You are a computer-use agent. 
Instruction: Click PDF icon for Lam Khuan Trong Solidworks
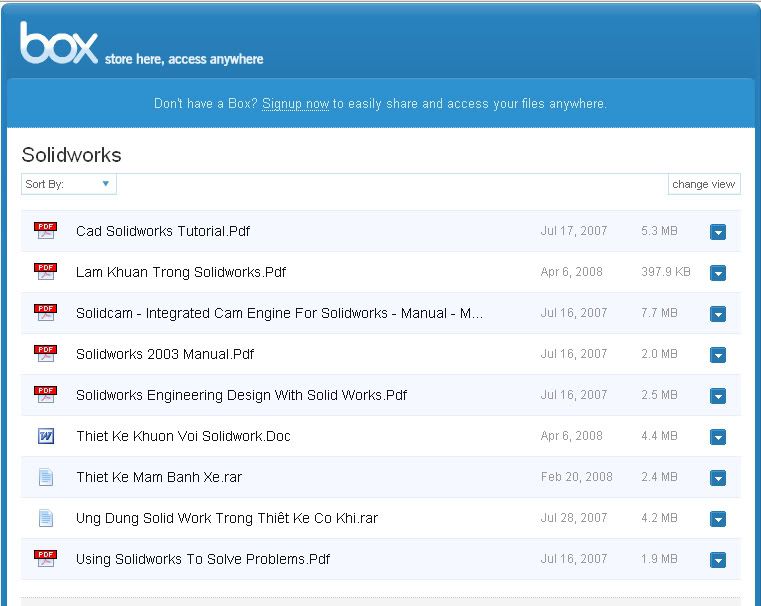pos(45,272)
